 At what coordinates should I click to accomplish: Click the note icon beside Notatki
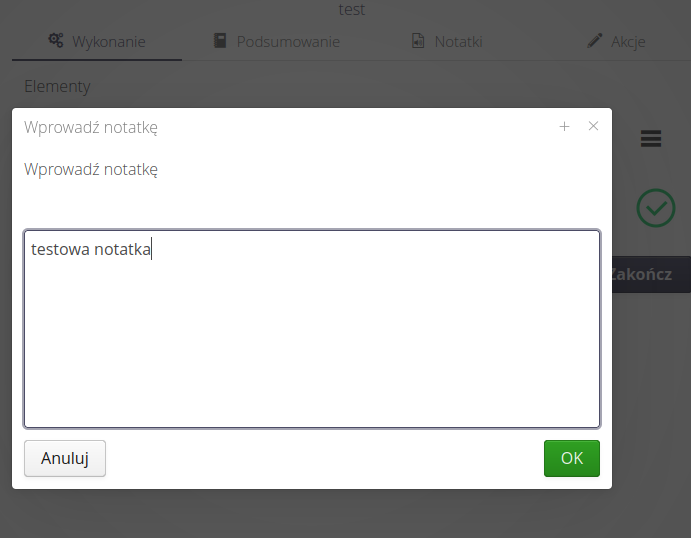tap(418, 41)
